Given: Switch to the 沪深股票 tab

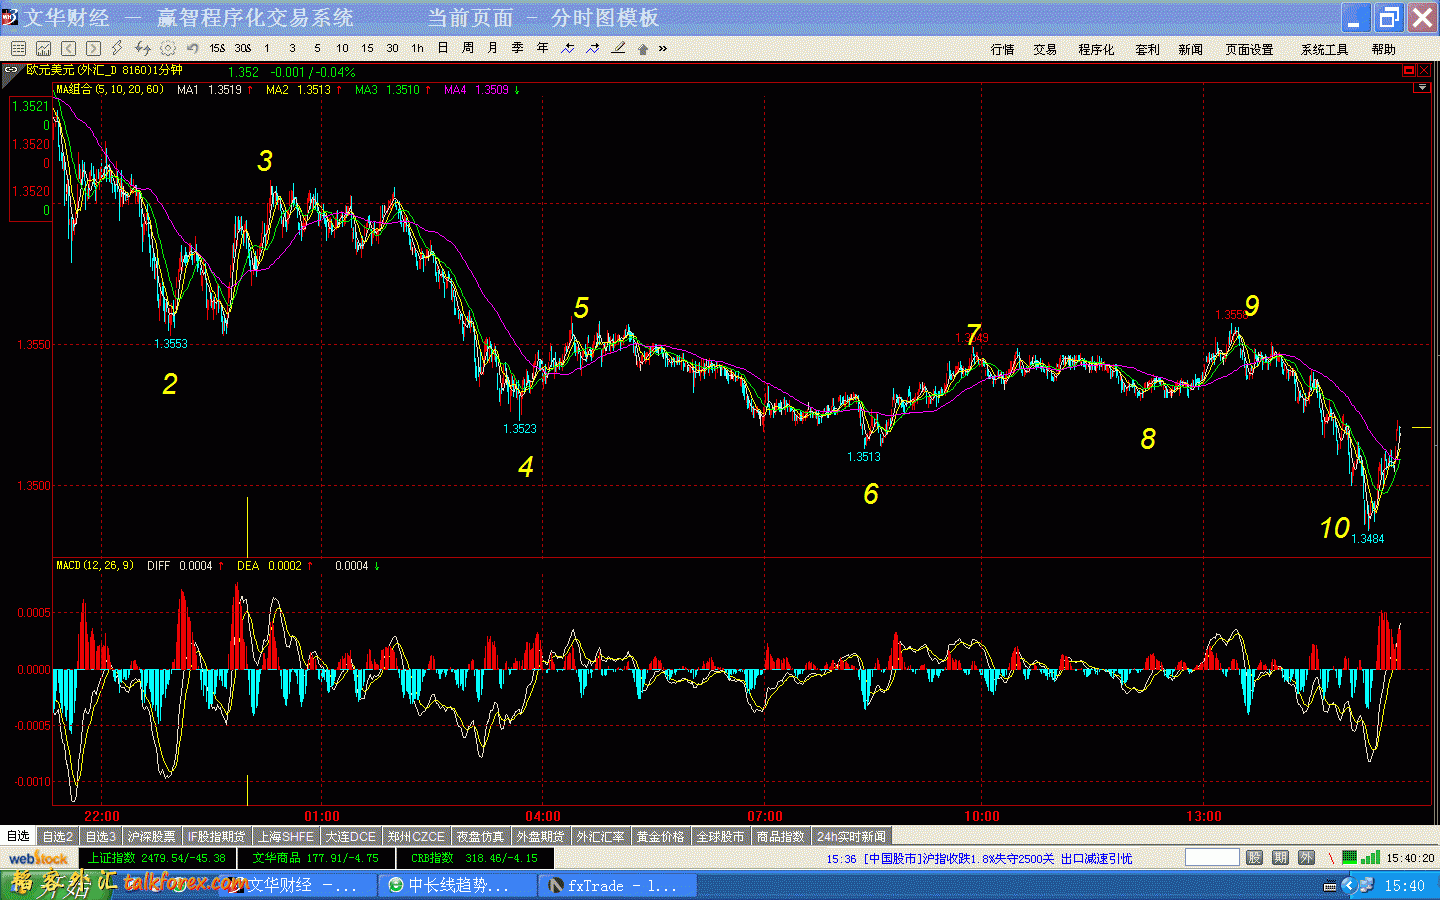Looking at the screenshot, I should pyautogui.click(x=151, y=836).
